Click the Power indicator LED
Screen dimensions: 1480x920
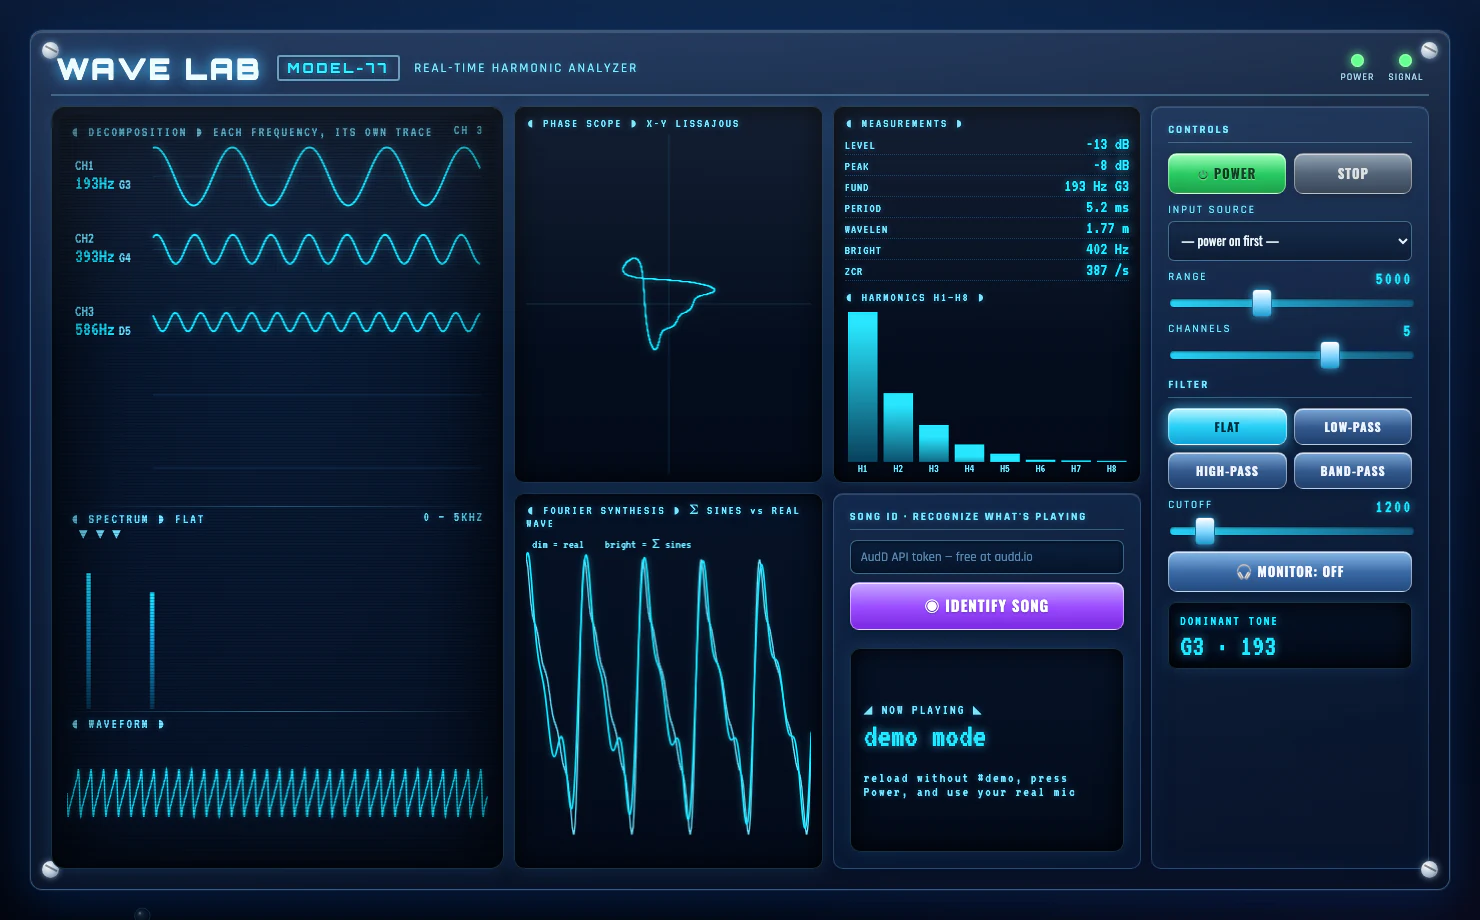(1357, 61)
